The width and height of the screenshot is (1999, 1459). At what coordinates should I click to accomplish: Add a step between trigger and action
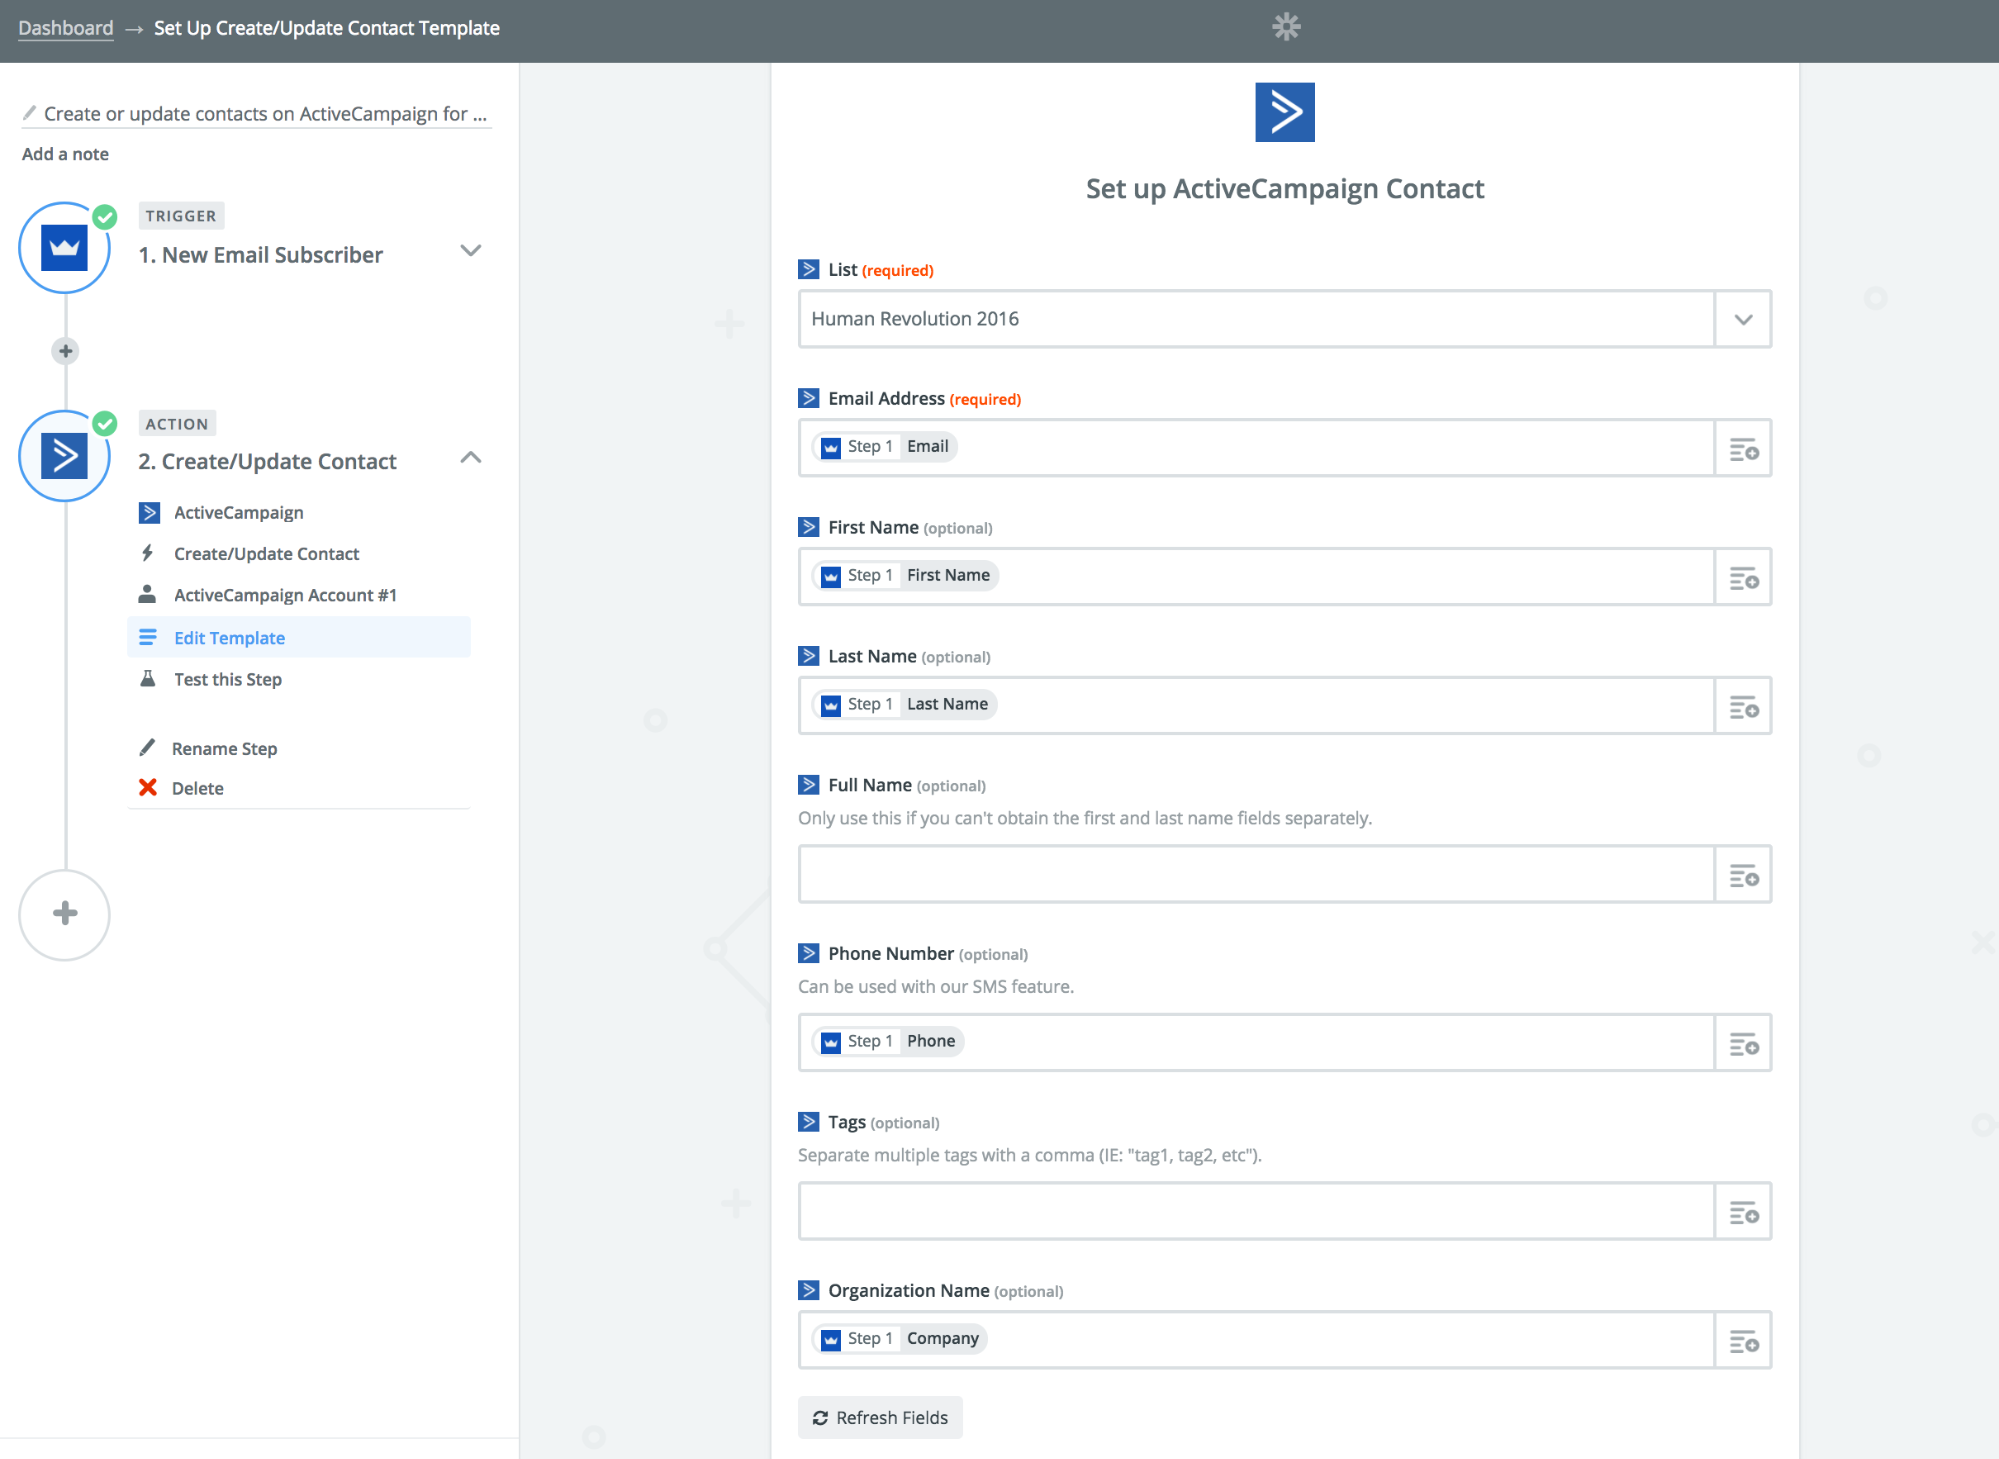coord(65,351)
